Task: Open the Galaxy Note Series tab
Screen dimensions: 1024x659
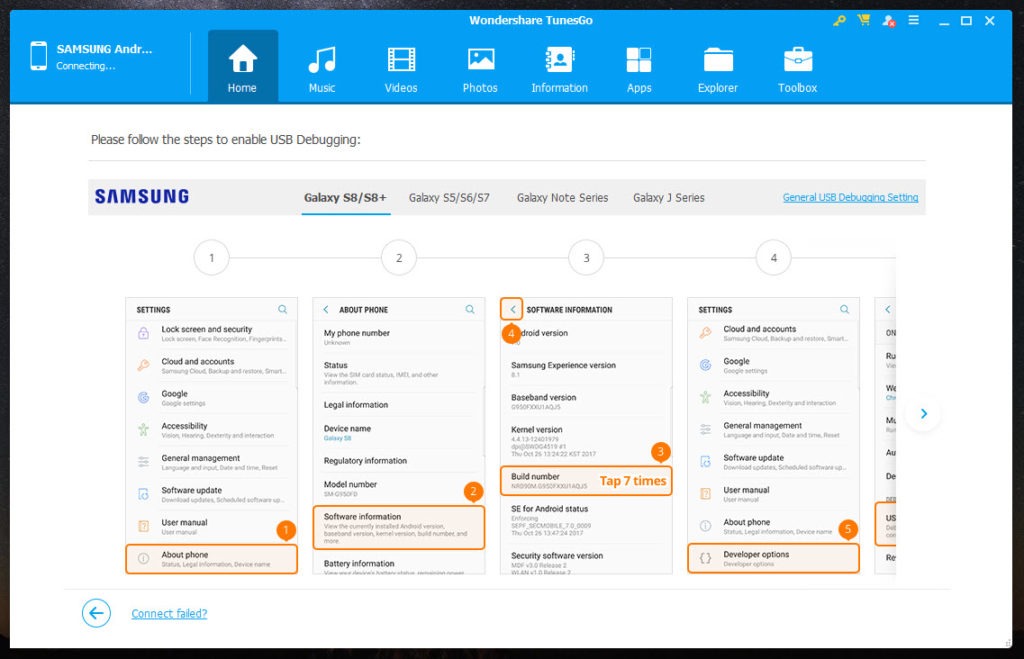Action: 562,197
